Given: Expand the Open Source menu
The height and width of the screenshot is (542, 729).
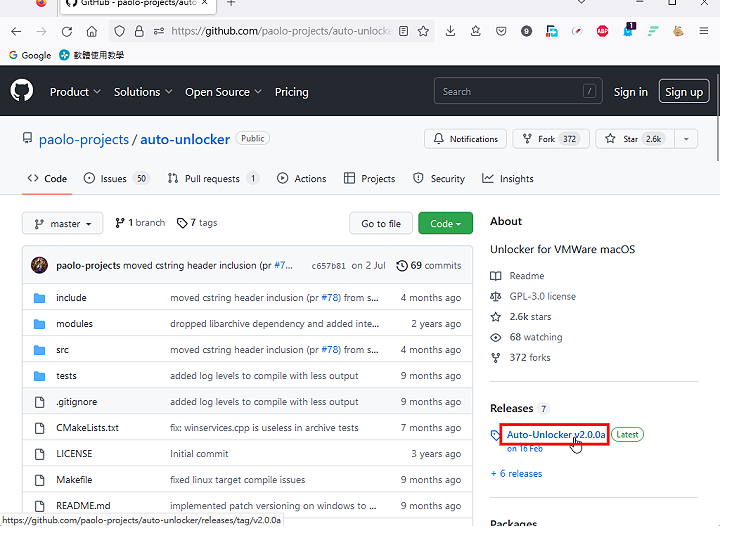Looking at the screenshot, I should tap(224, 92).
